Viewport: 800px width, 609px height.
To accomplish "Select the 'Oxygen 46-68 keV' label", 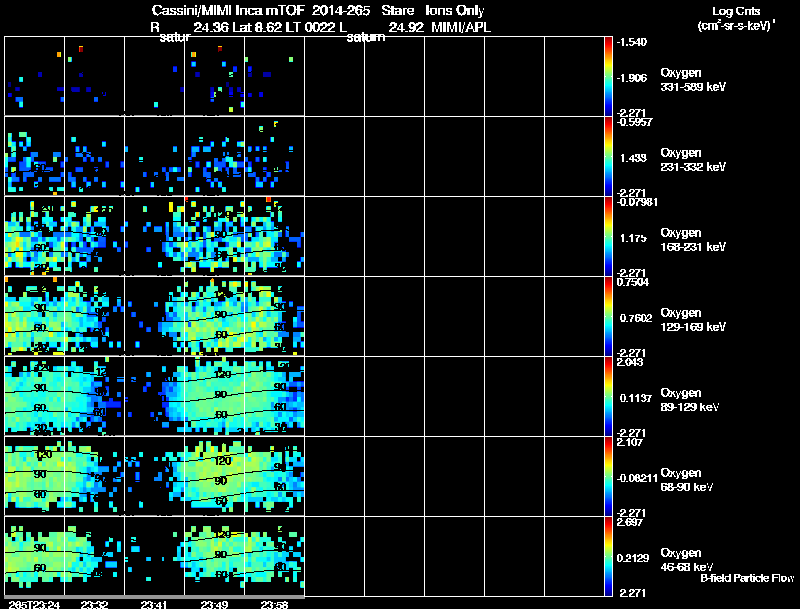I will tap(687, 560).
